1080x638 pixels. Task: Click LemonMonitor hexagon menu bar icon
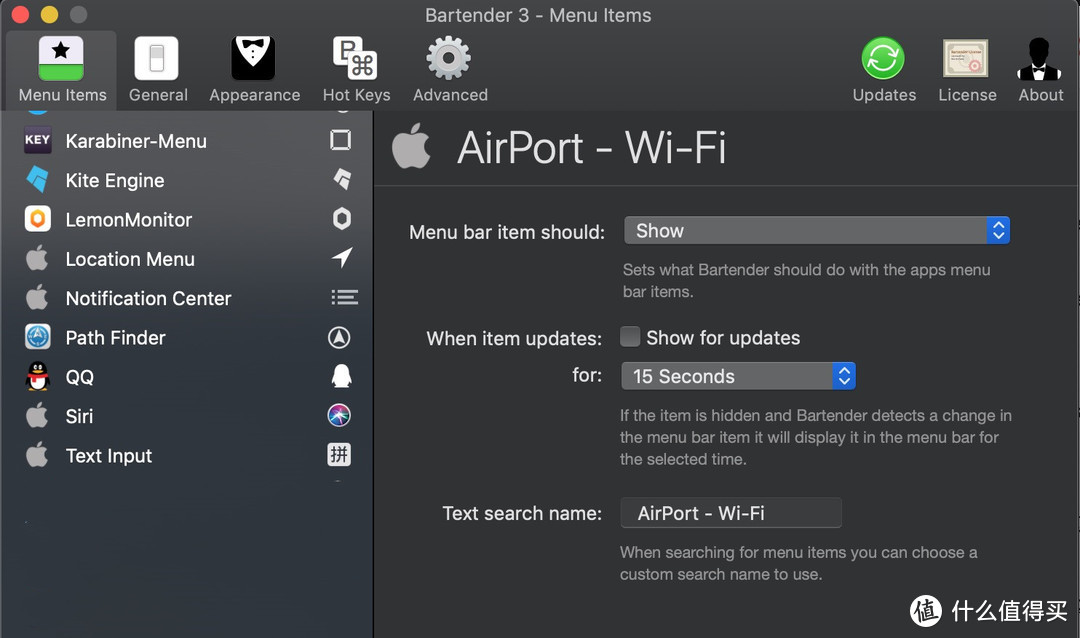point(342,219)
